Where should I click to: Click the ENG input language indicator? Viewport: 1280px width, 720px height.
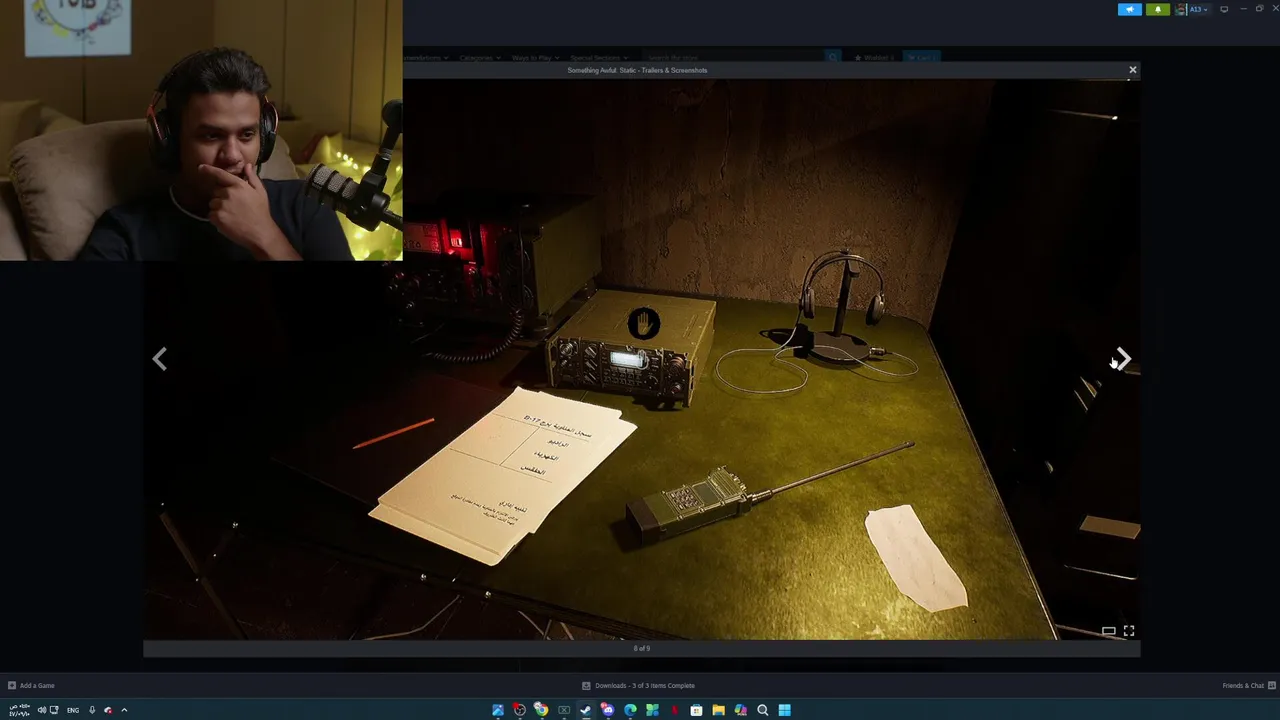[73, 710]
